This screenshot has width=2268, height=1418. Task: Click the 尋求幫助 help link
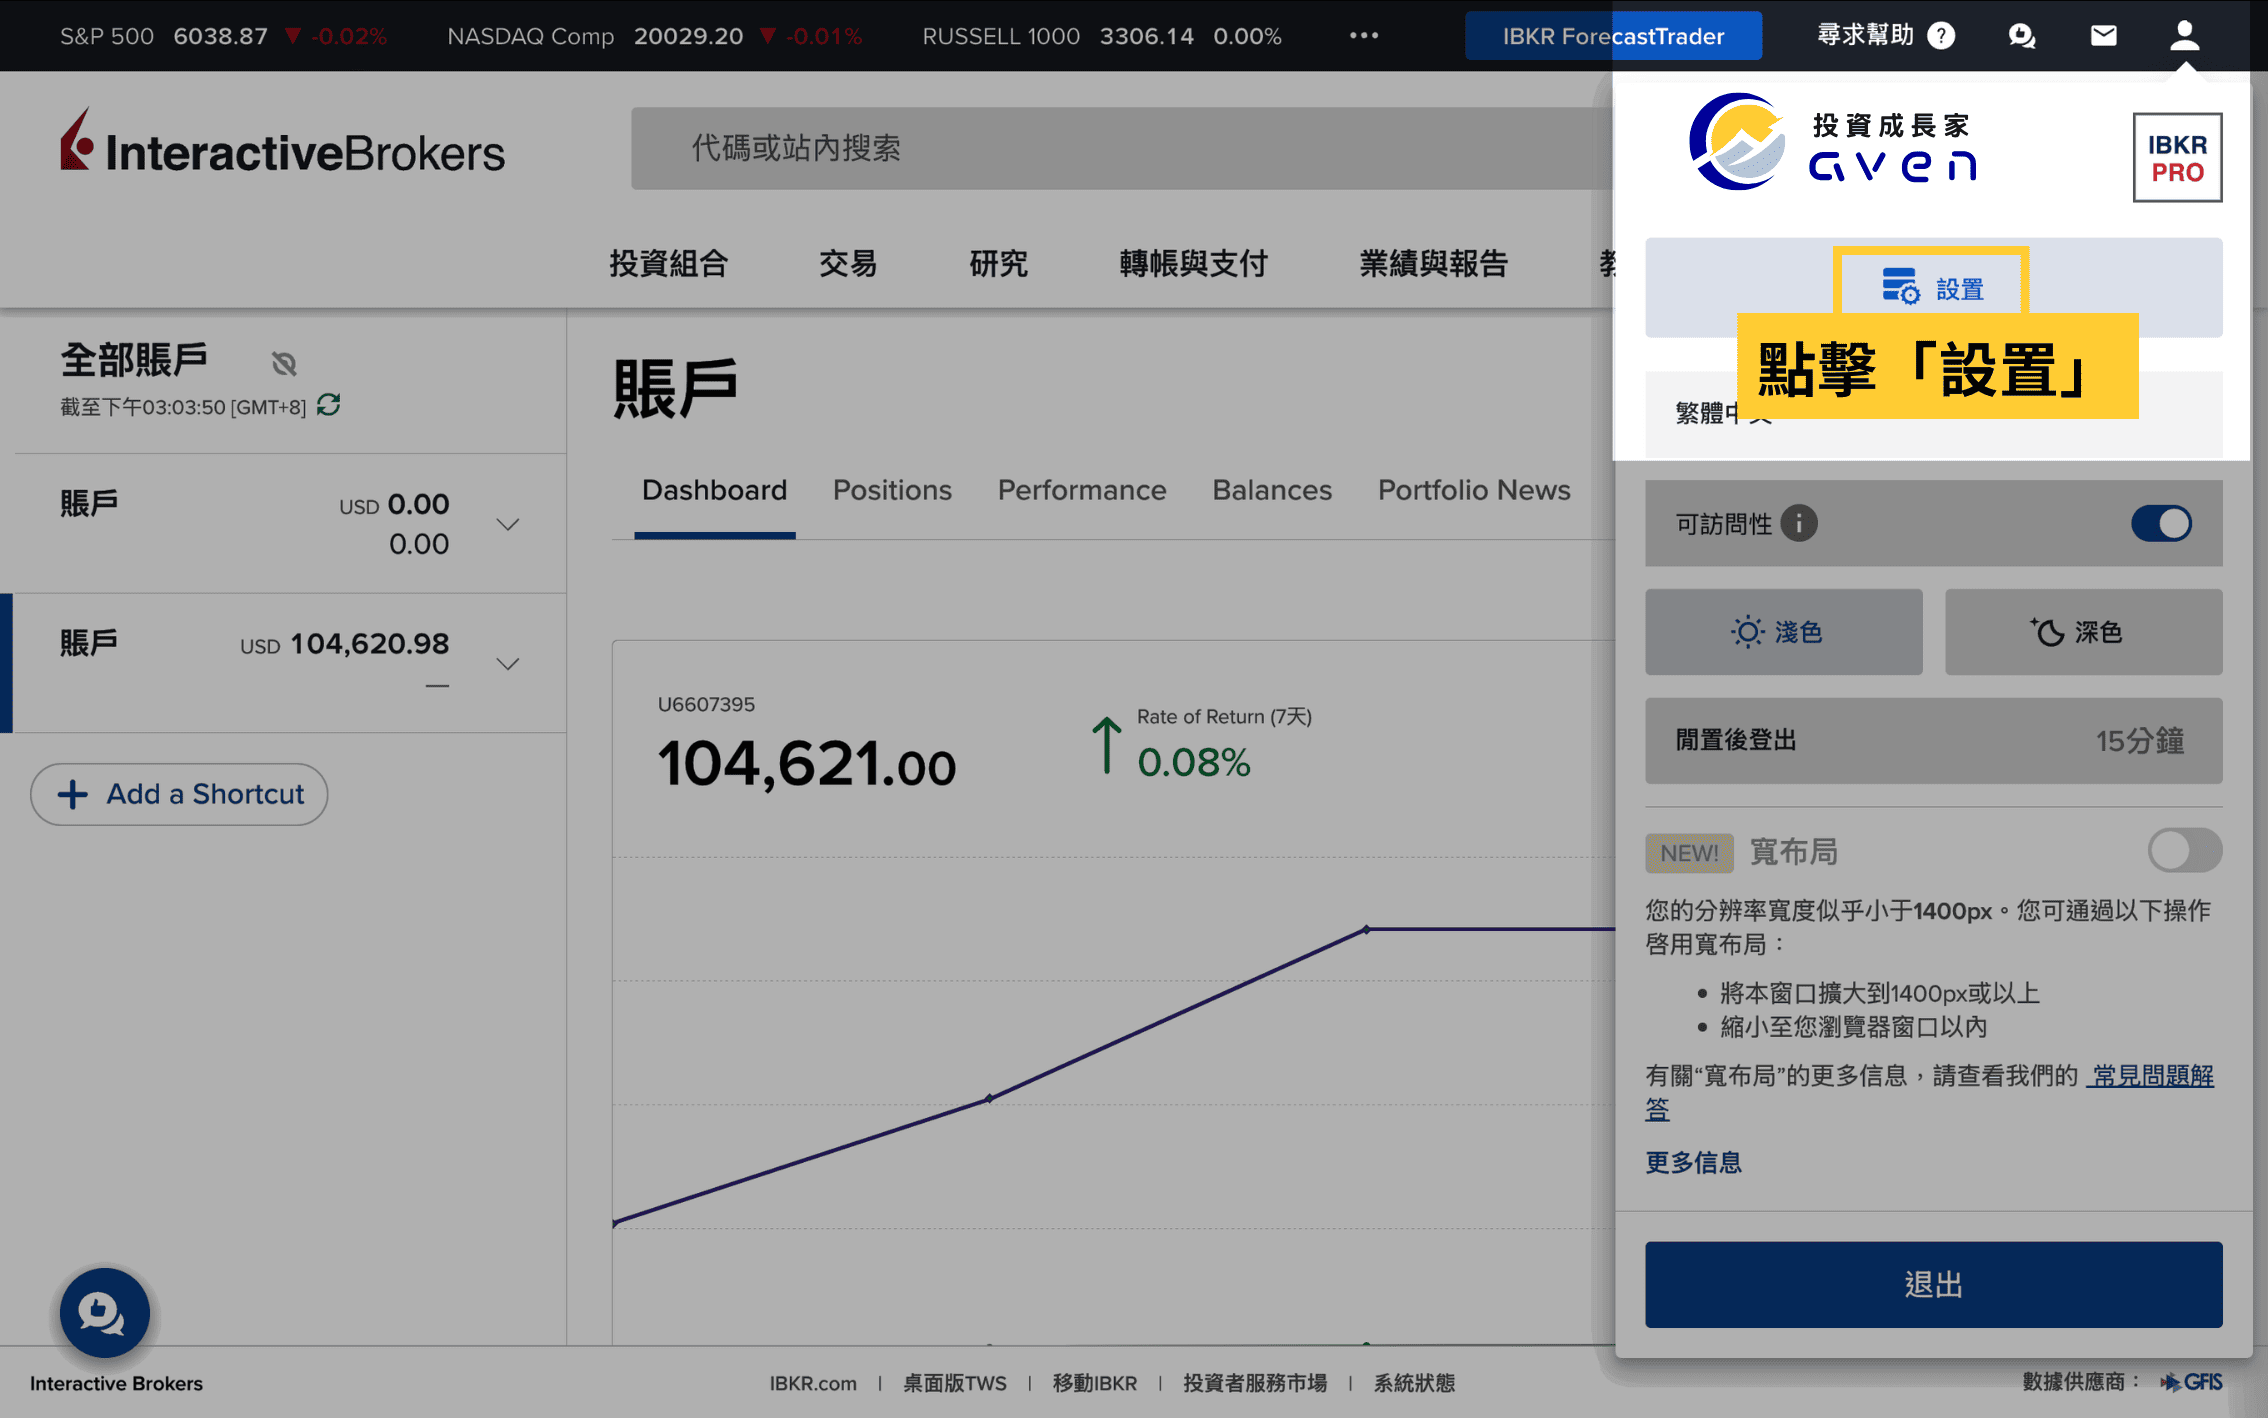pyautogui.click(x=1864, y=36)
